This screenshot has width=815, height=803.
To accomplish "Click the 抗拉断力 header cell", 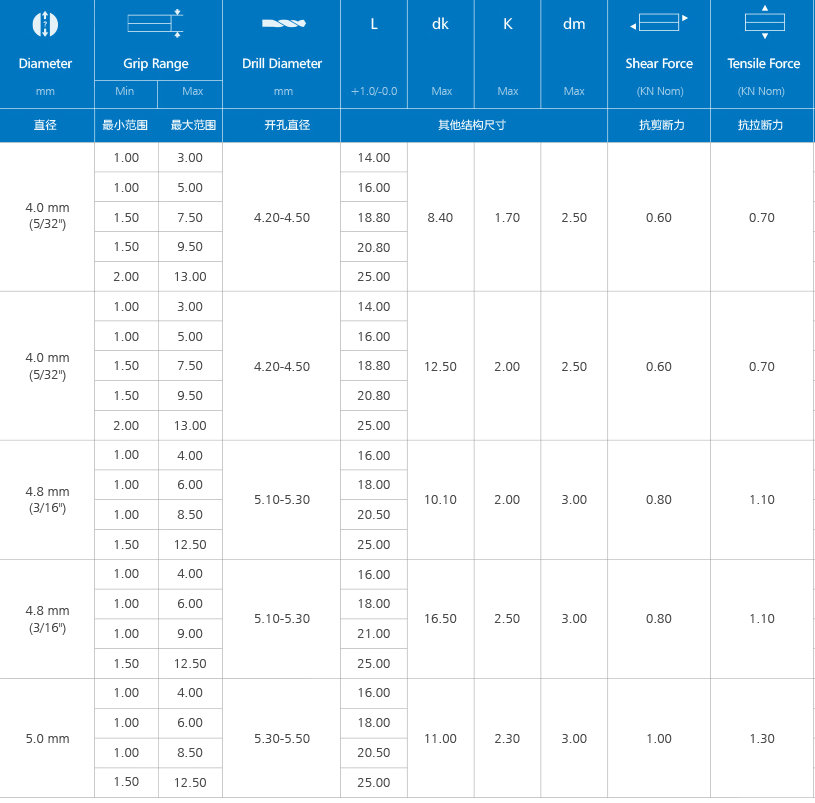I will 762,126.
